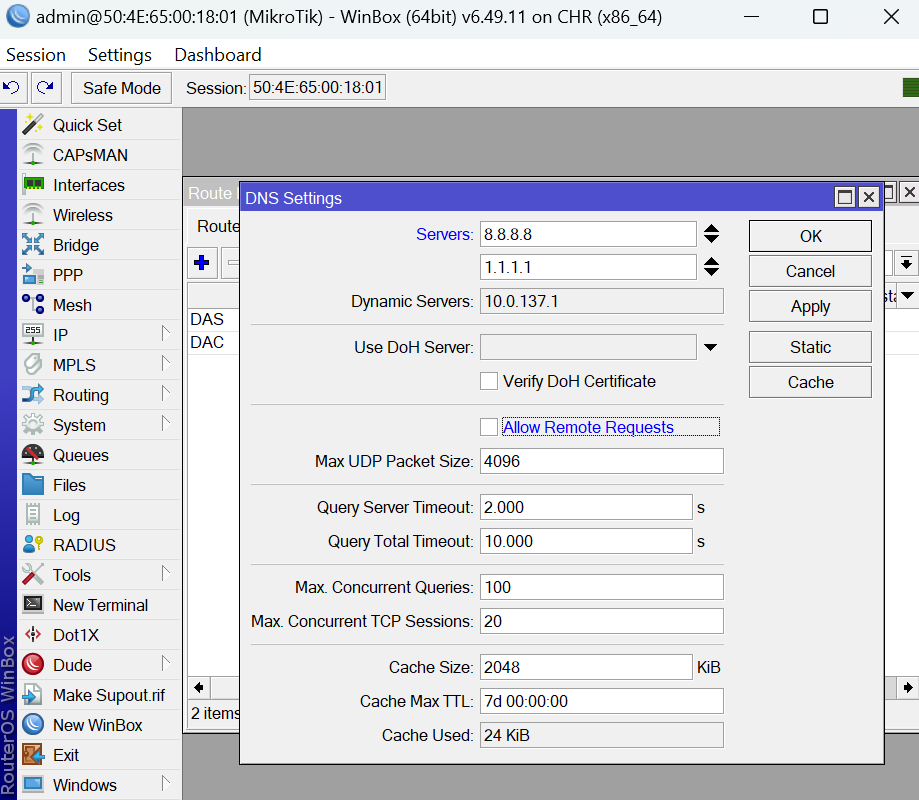919x800 pixels.
Task: Expand MPLS submenu
Action: 166,363
